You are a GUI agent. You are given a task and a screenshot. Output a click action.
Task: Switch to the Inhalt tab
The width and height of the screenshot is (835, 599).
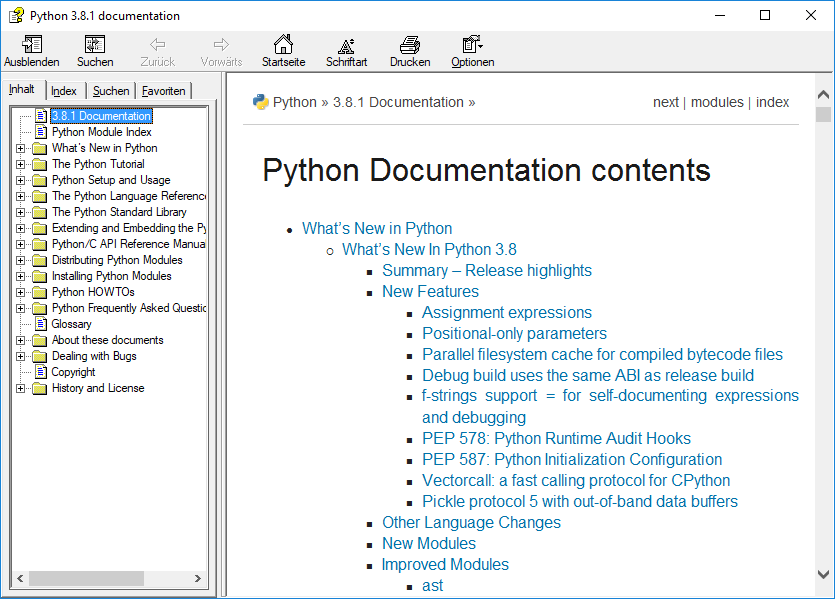(x=22, y=89)
